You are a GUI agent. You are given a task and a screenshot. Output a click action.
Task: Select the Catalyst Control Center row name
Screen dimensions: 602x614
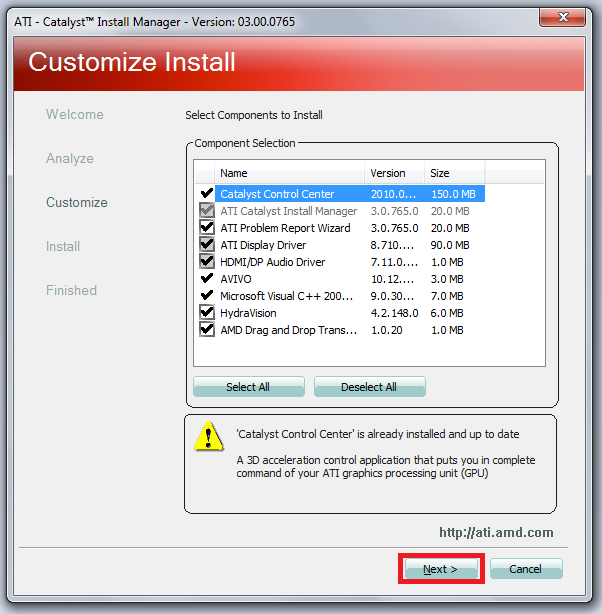[x=277, y=194]
